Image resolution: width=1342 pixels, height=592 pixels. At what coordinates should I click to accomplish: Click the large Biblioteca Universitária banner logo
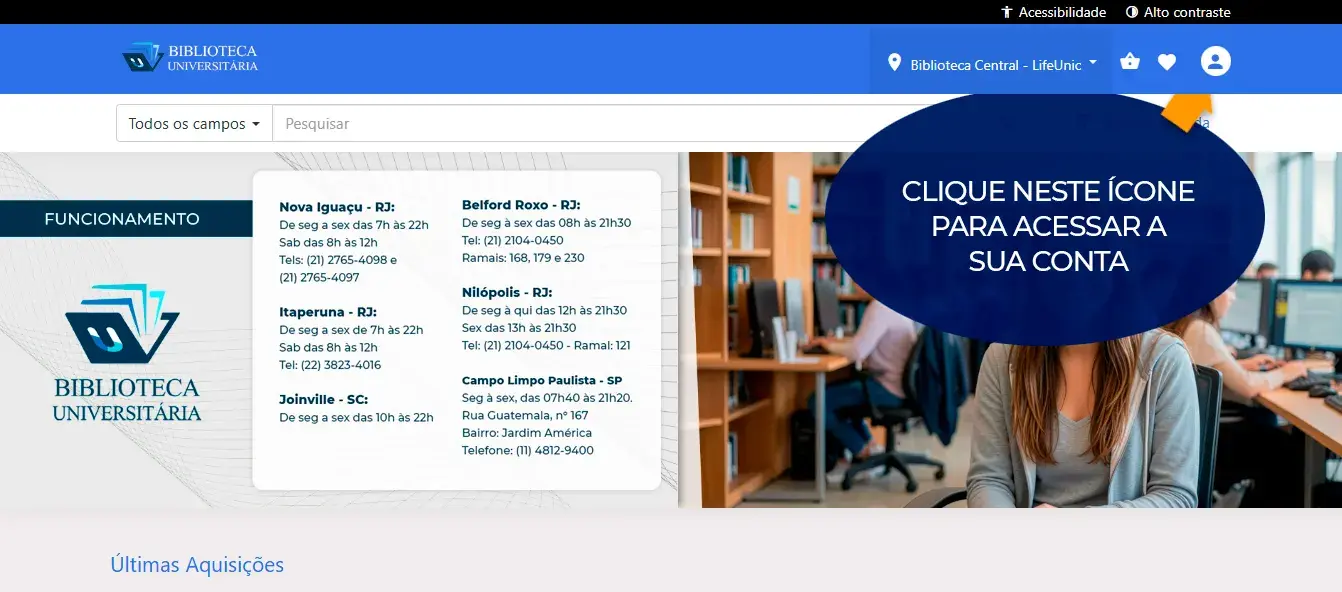tap(125, 352)
